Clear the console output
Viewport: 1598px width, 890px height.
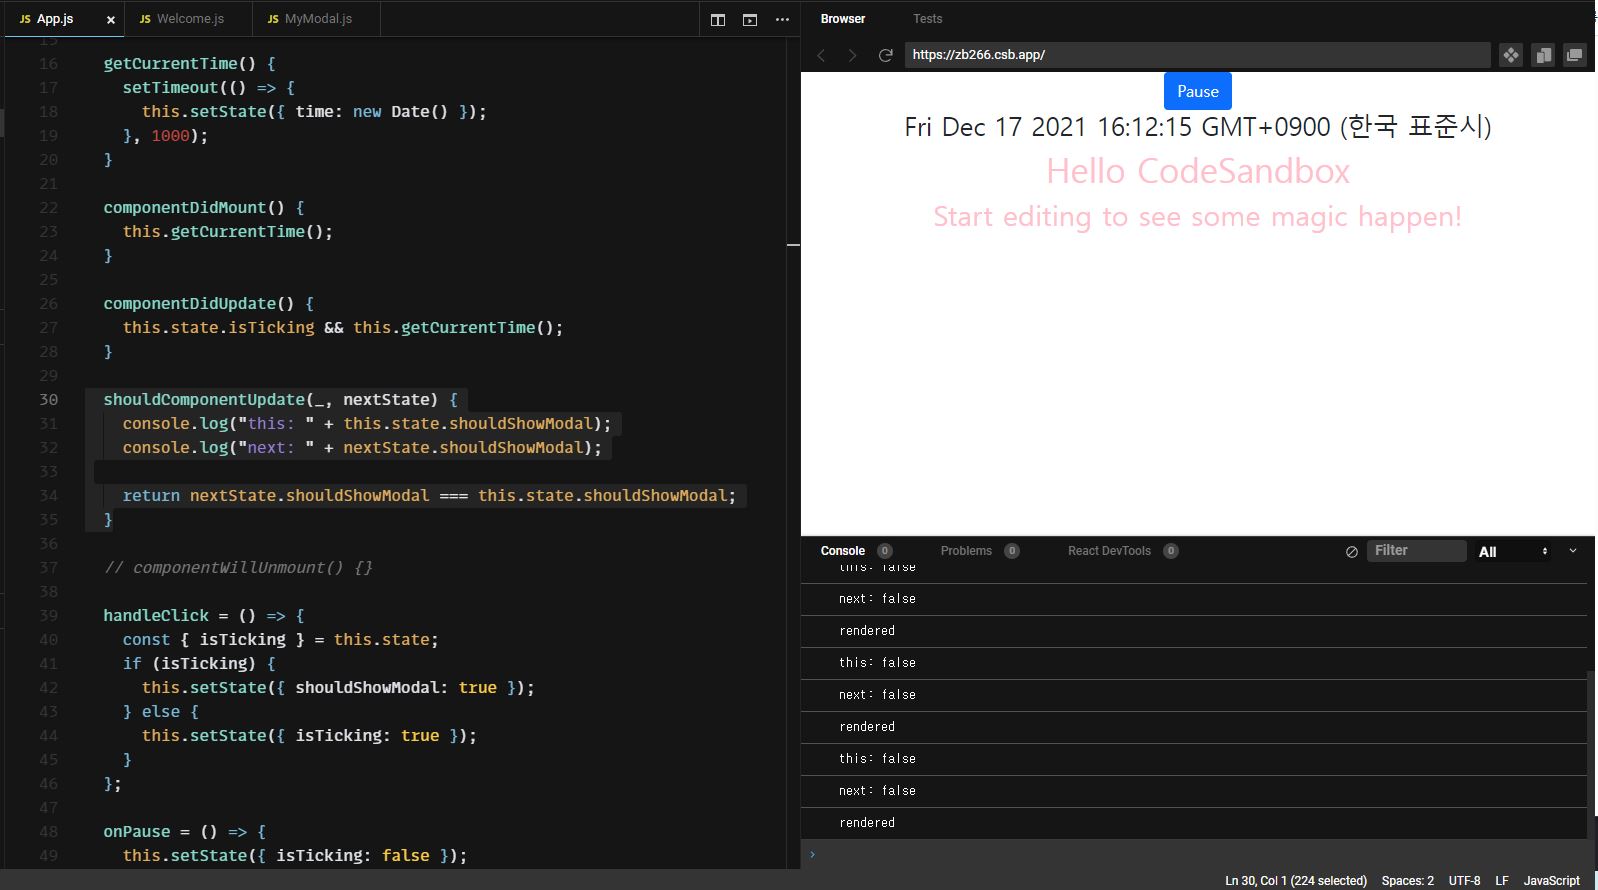point(1352,551)
